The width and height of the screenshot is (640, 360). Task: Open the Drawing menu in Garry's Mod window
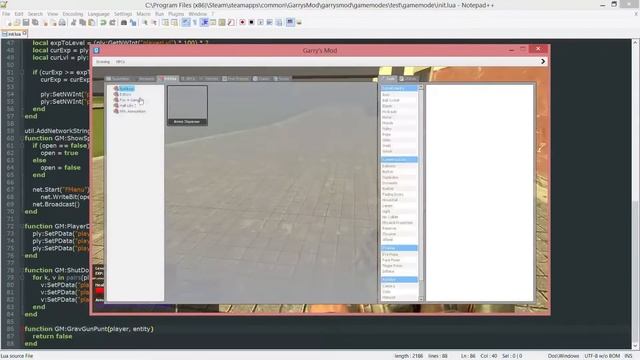tap(103, 62)
